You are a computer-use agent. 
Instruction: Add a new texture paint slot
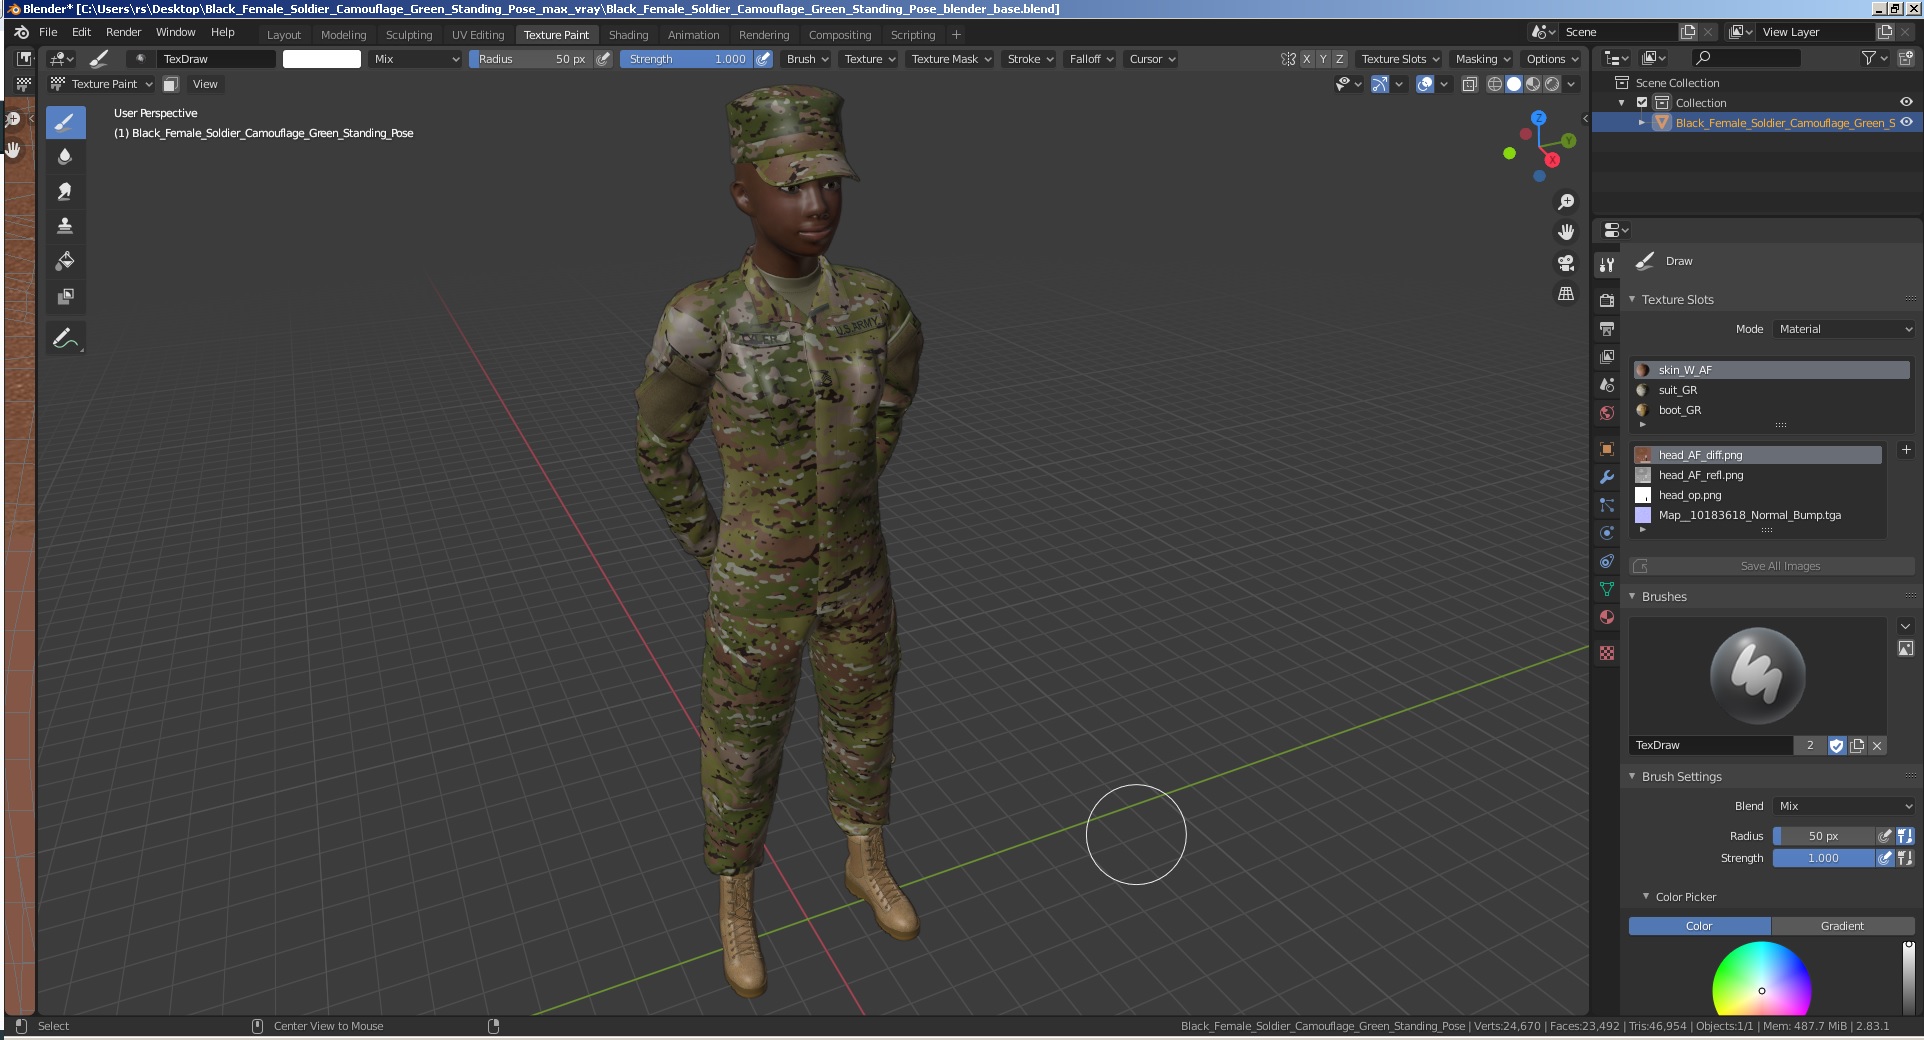pyautogui.click(x=1905, y=450)
